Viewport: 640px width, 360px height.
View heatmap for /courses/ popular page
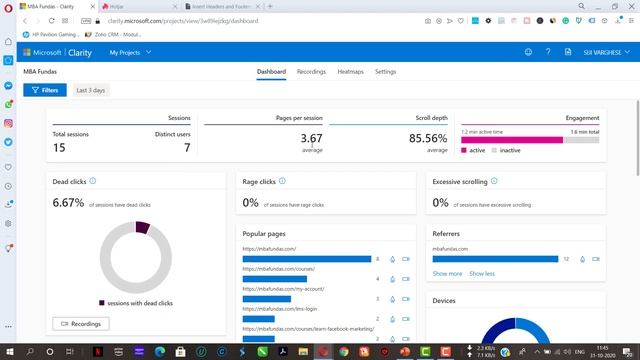pyautogui.click(x=392, y=279)
